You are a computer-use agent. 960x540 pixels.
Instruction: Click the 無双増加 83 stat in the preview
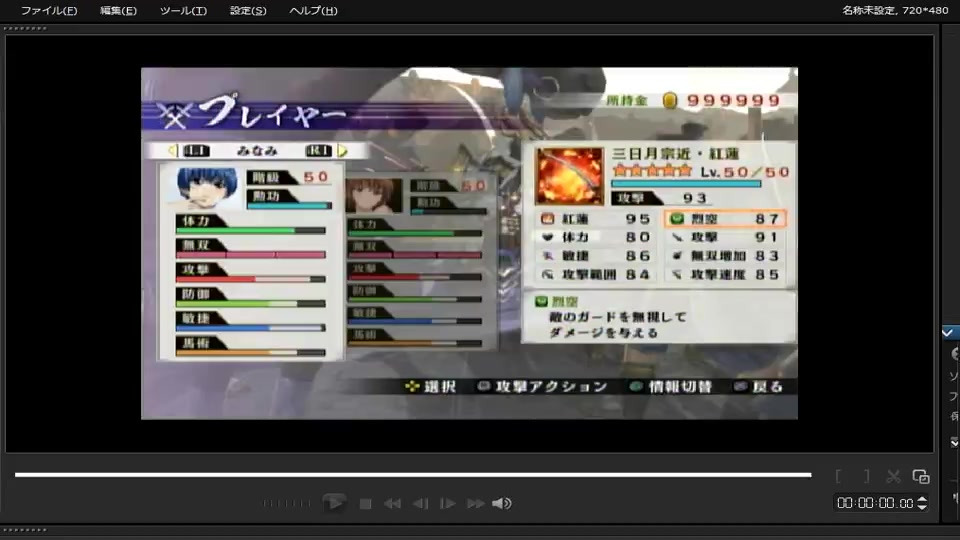pyautogui.click(x=726, y=256)
